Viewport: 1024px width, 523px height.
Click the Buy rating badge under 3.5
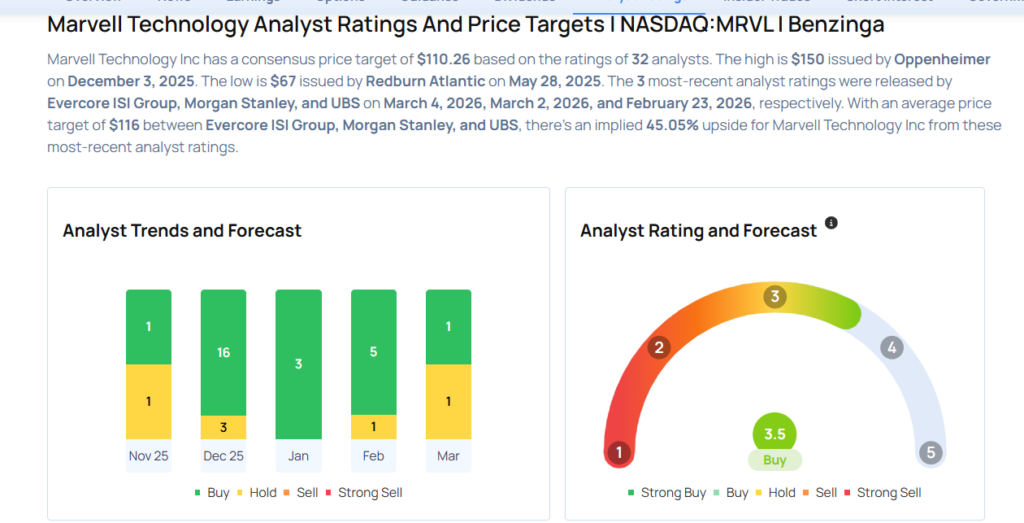click(x=775, y=461)
